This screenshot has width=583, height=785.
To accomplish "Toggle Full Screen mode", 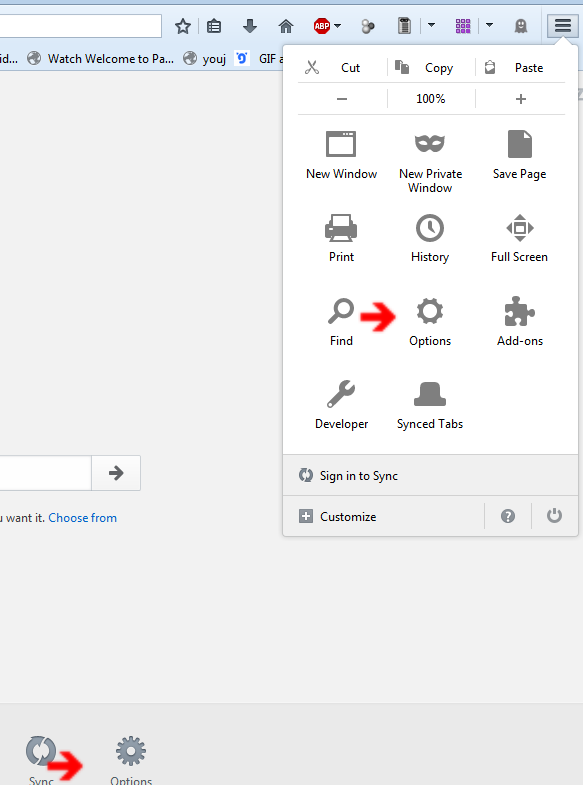I will click(519, 239).
